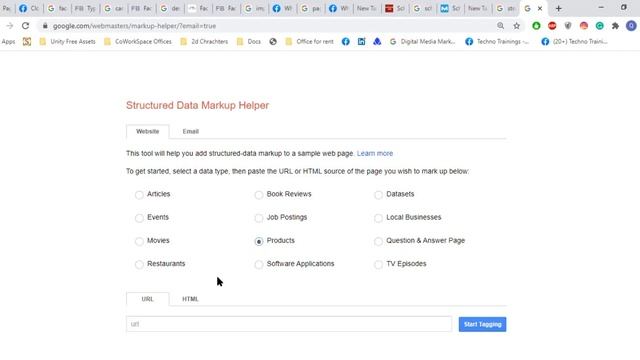This screenshot has width=640, height=360.
Task: Open CoWorkSpace Offices bookmark folder
Action: coord(138,41)
